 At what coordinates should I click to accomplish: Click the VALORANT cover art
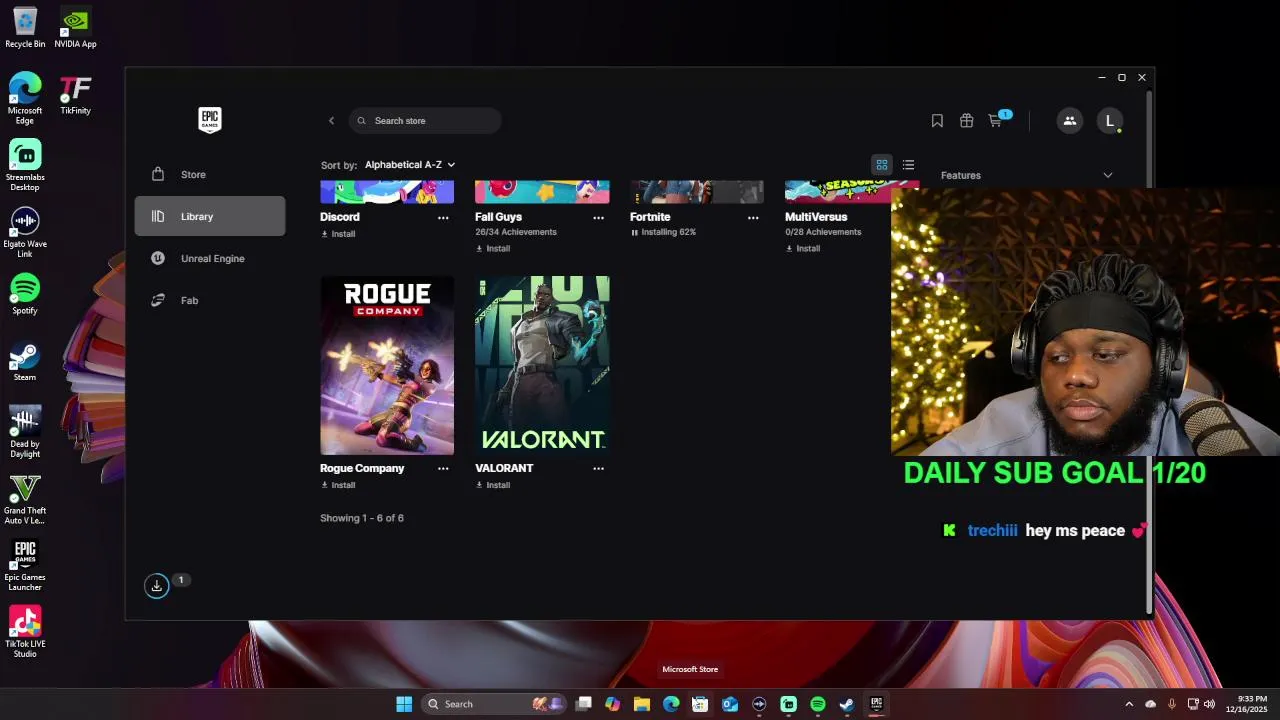click(542, 365)
